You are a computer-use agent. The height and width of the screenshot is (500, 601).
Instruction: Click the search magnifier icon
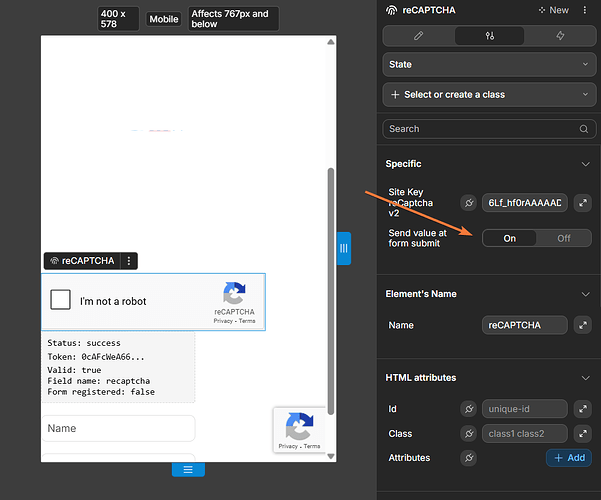pos(583,129)
